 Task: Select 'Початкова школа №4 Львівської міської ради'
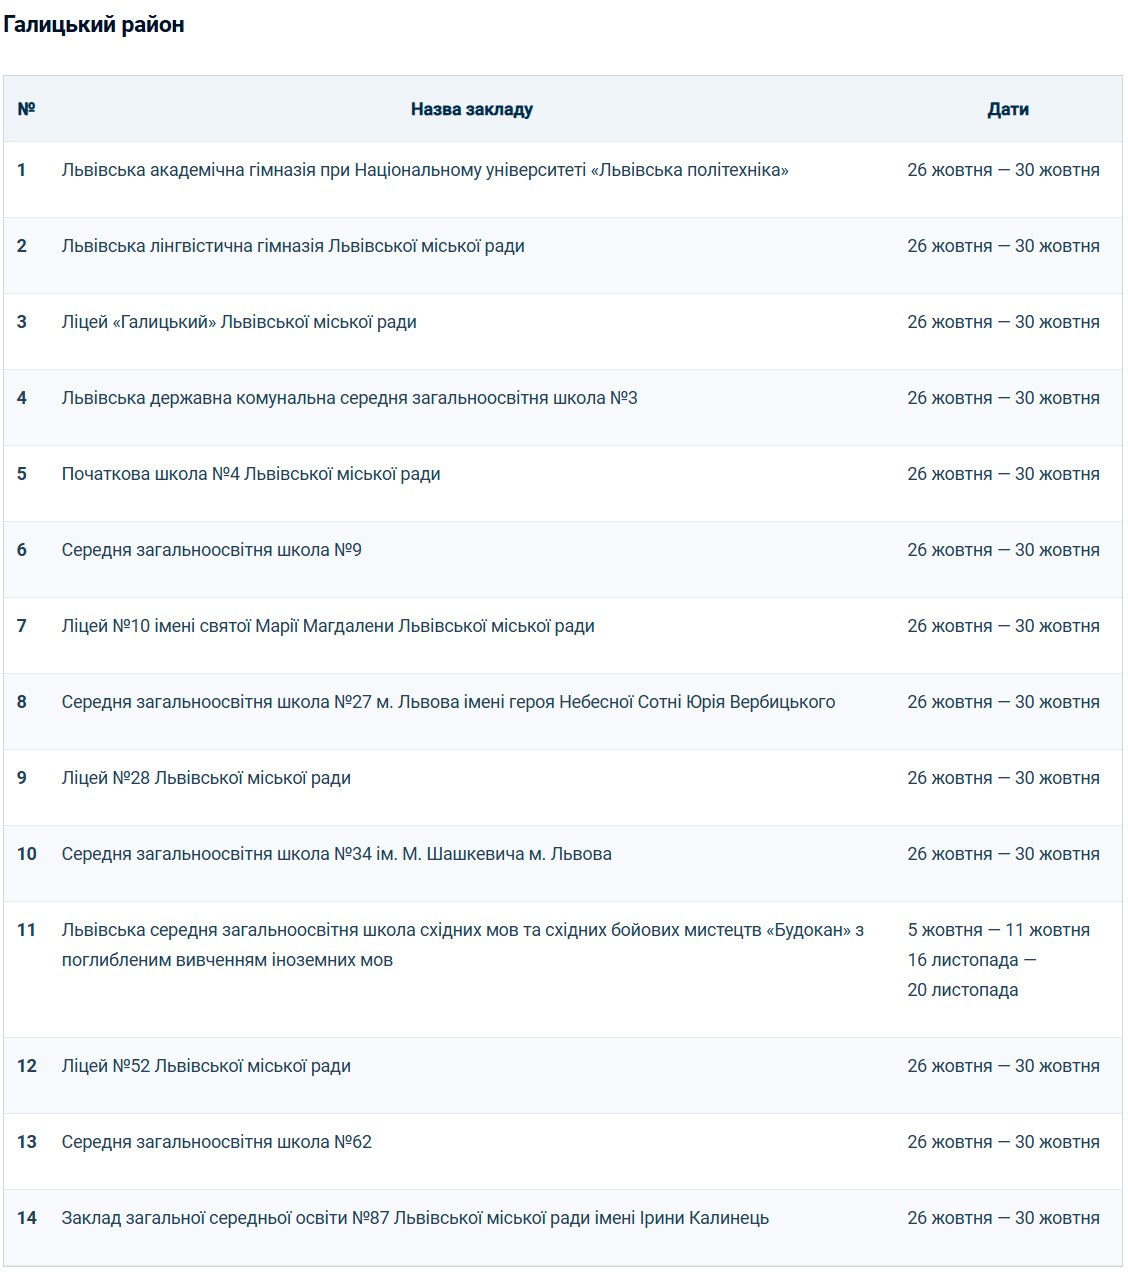point(251,474)
